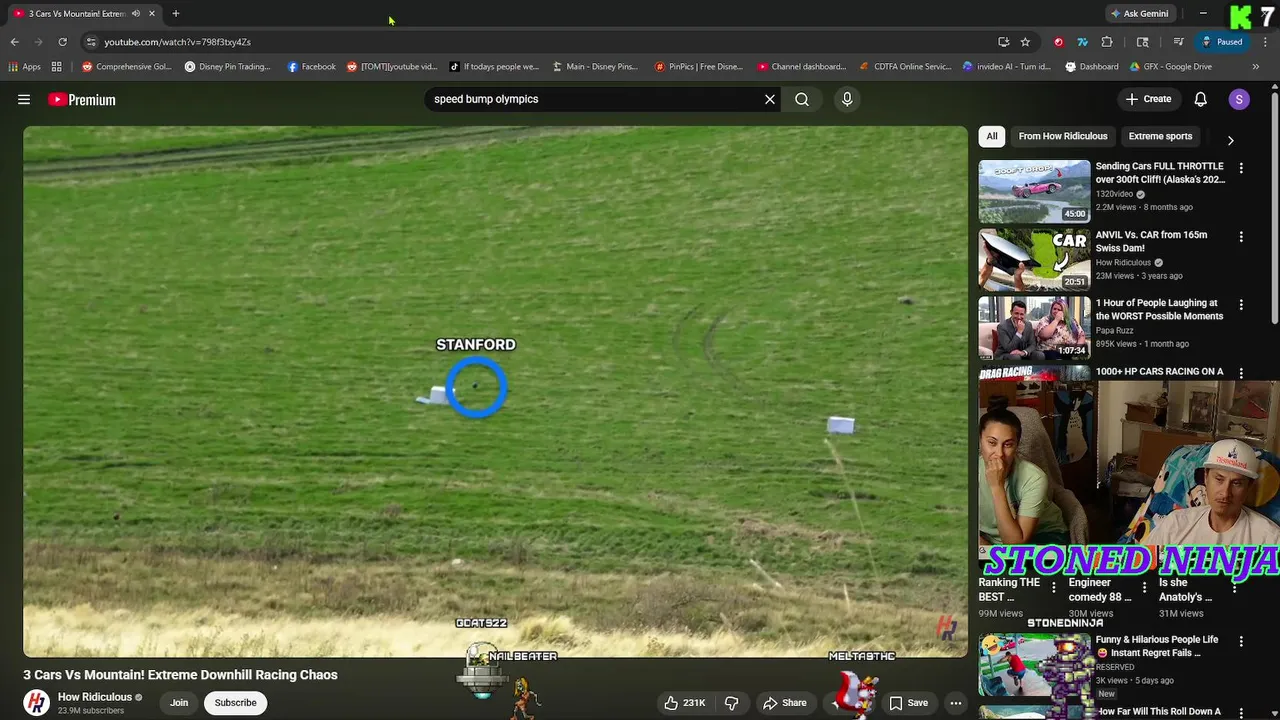Subscribe to How Ridiculous

coord(236,703)
